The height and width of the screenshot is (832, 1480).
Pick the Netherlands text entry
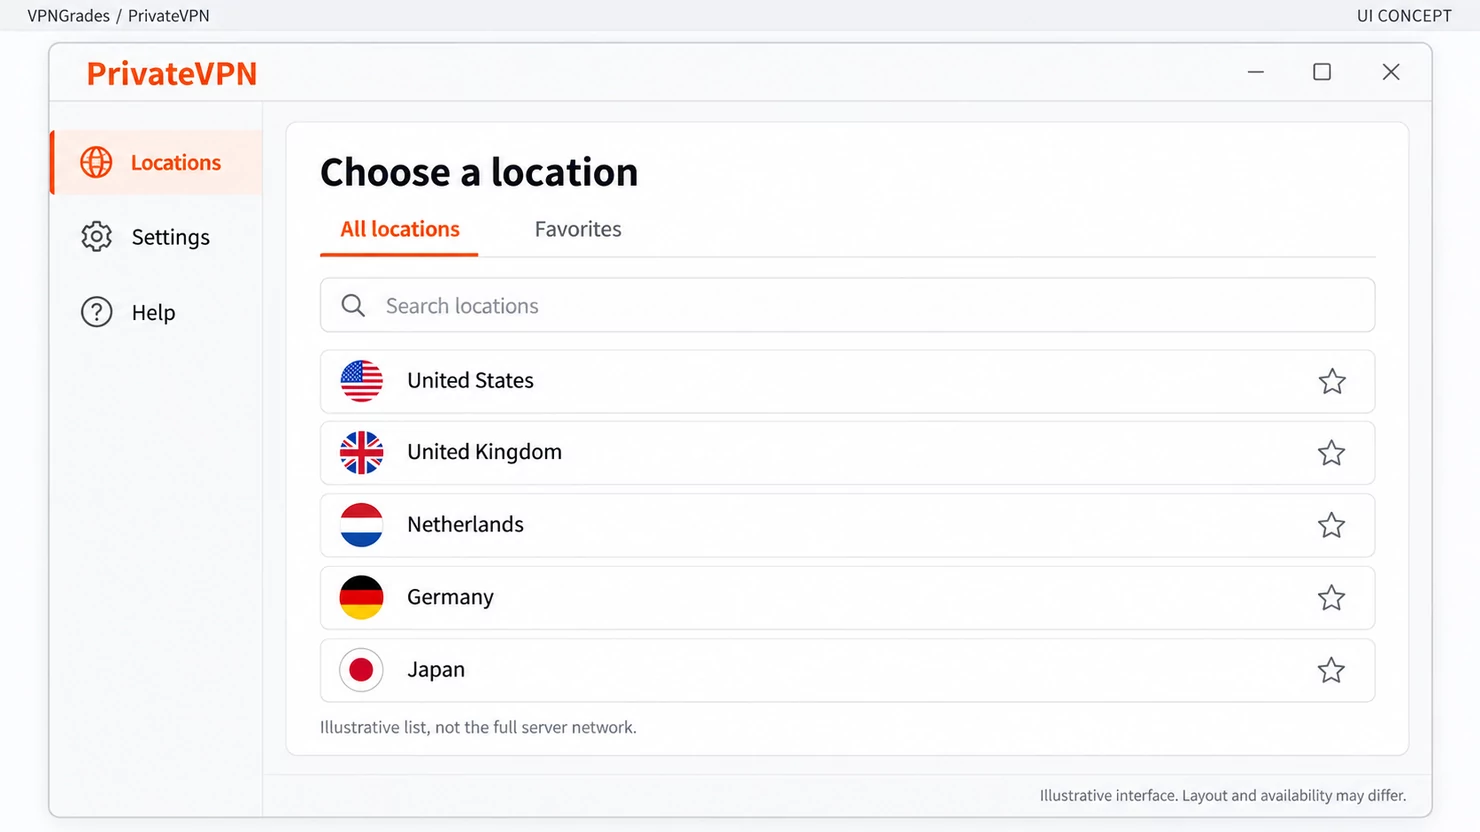(x=465, y=524)
